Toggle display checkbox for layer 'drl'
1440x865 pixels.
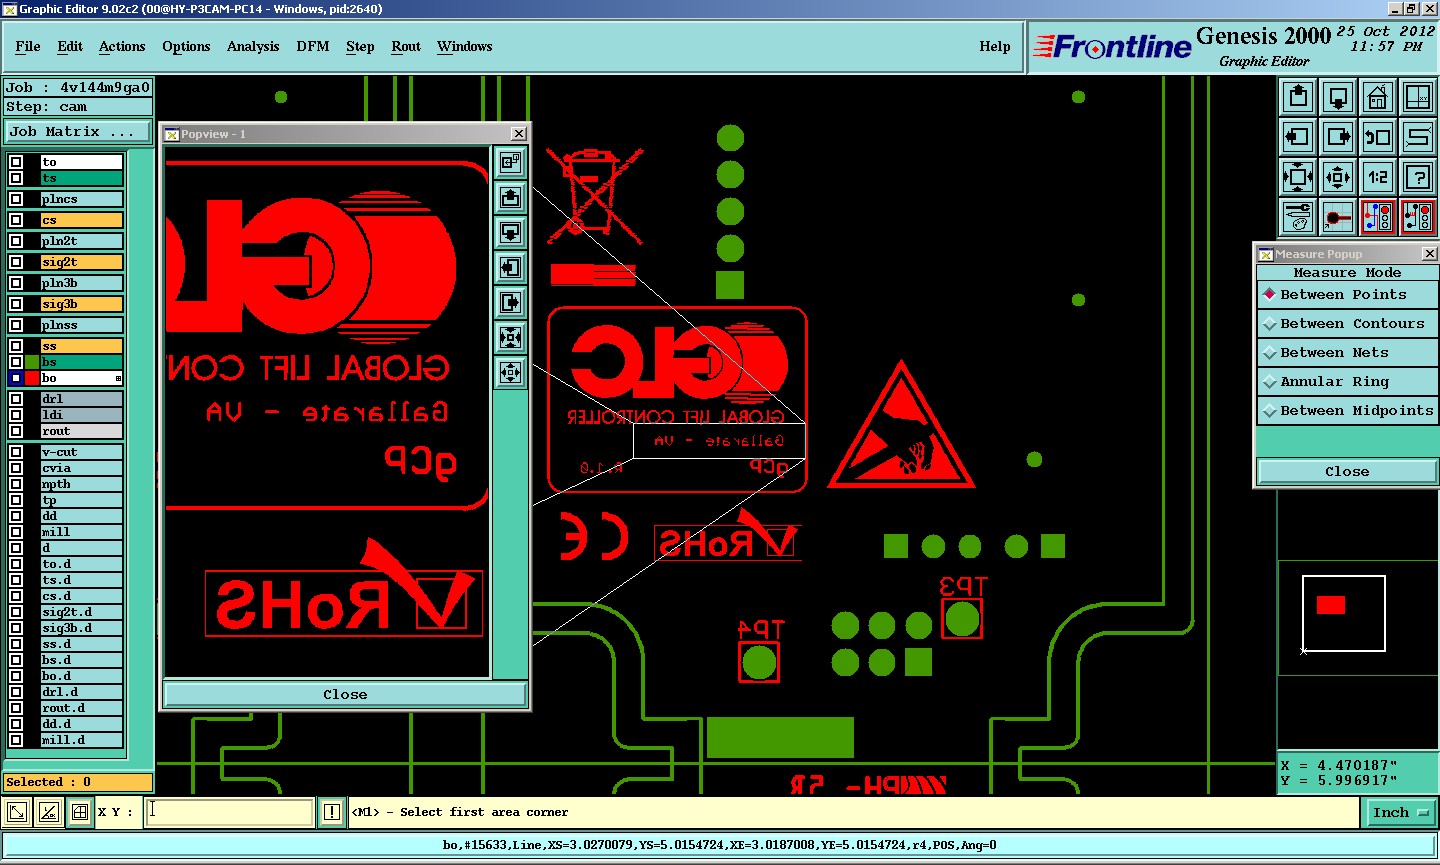tap(16, 399)
